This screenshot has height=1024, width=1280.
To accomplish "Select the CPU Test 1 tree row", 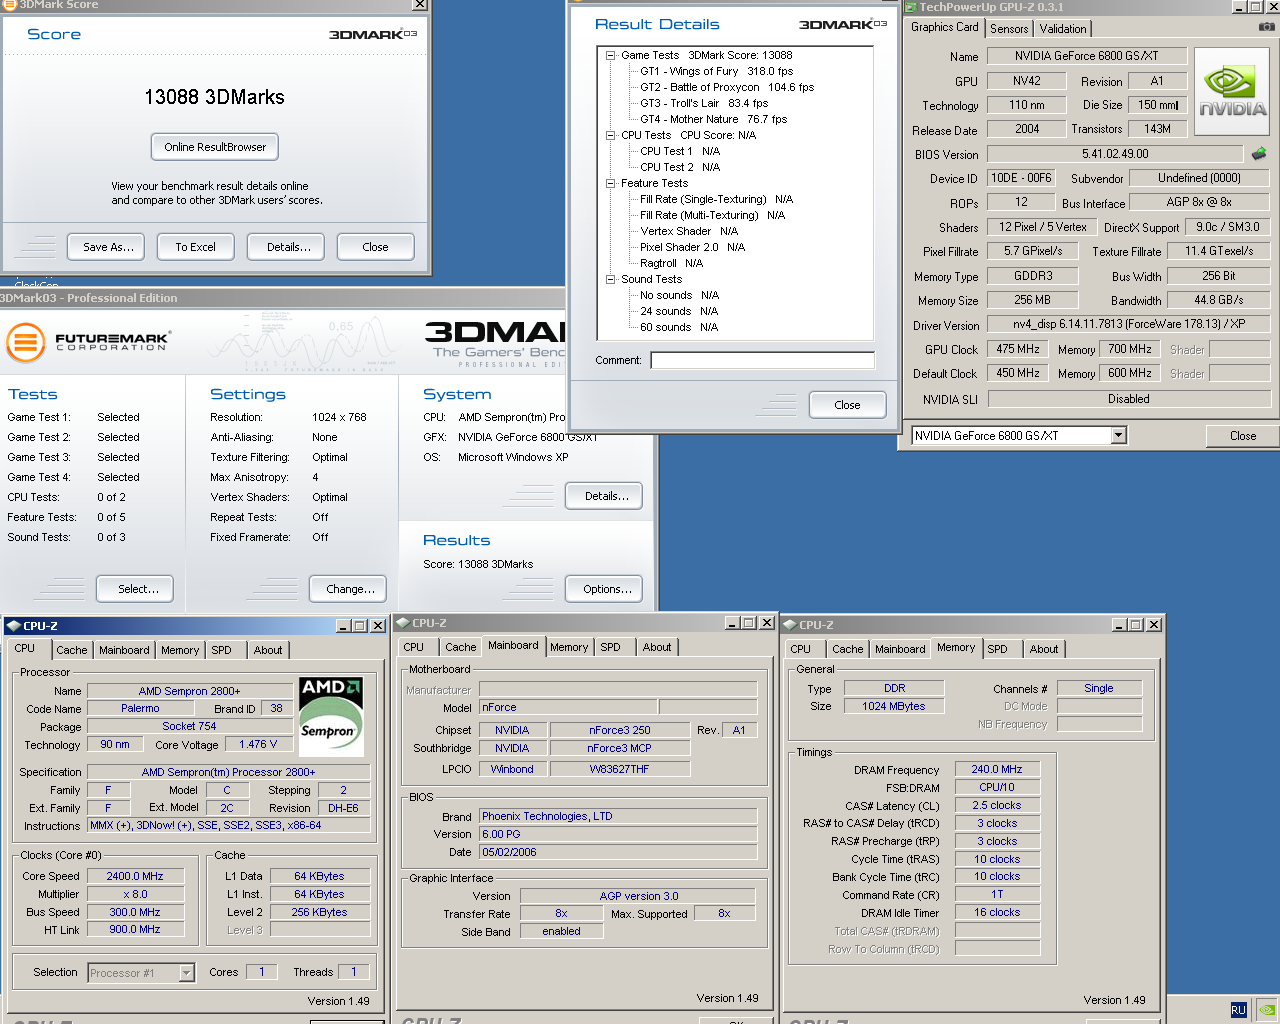I will click(x=680, y=151).
